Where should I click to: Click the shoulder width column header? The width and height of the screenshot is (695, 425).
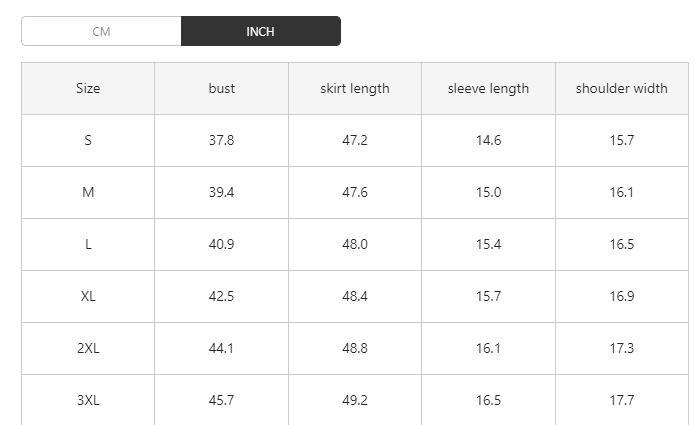(x=621, y=88)
